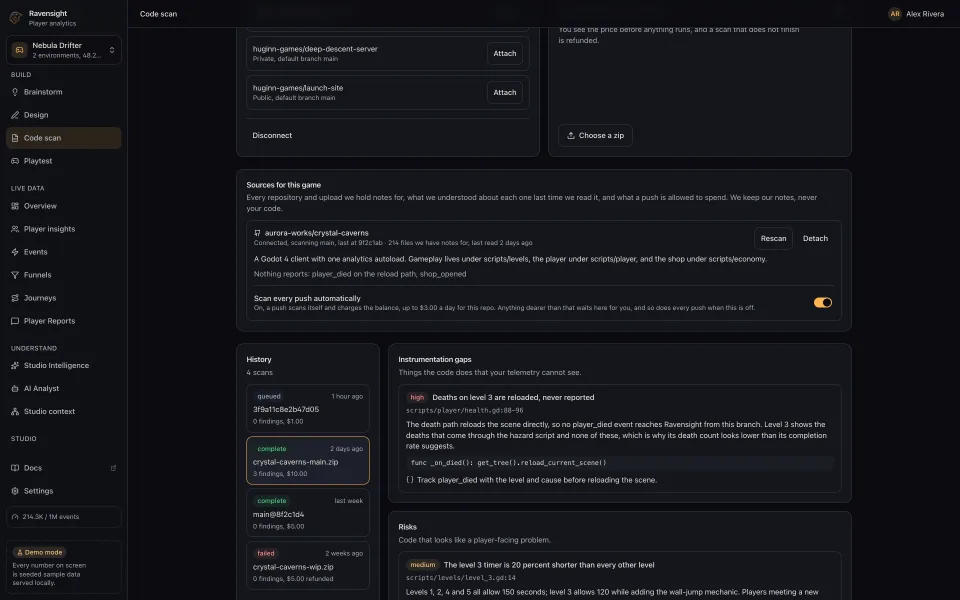Click the Choose a zip button

coord(595,135)
